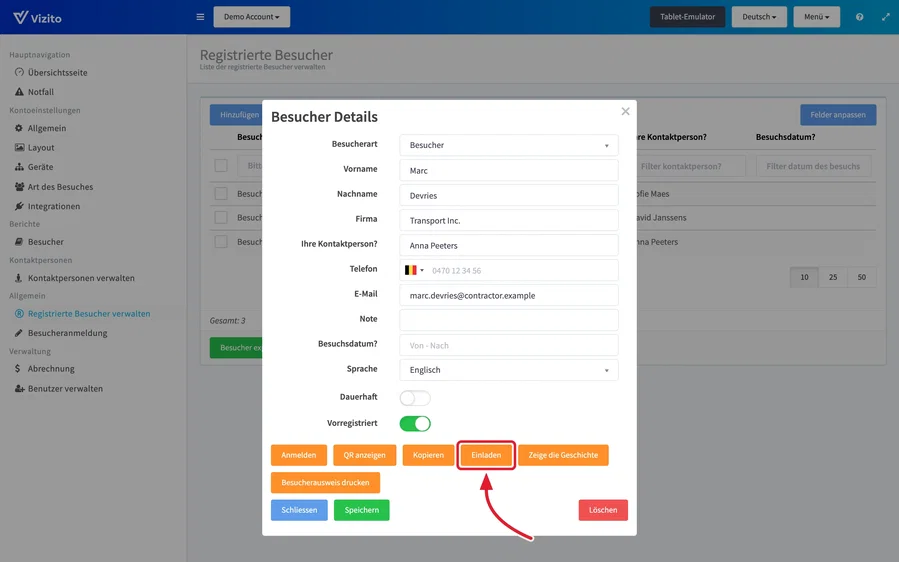Check the Anna Peeters row checkbox

[221, 241]
